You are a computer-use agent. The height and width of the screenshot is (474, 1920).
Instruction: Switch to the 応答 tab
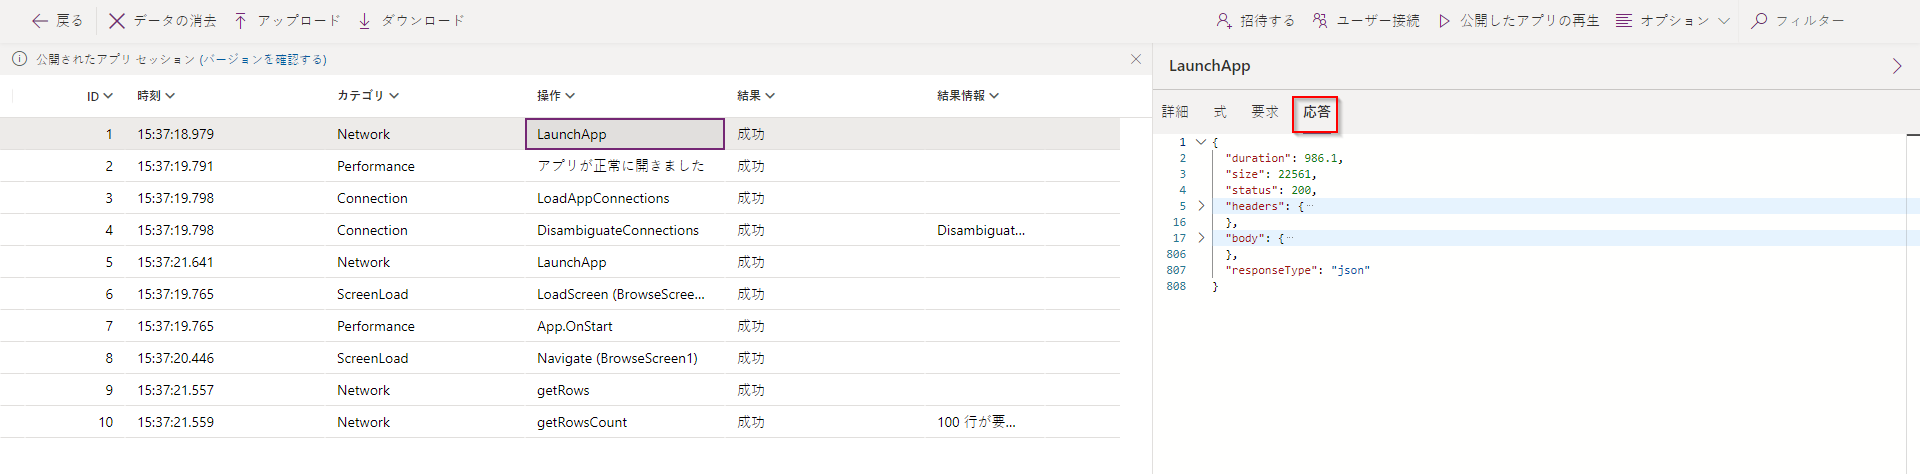click(1316, 112)
